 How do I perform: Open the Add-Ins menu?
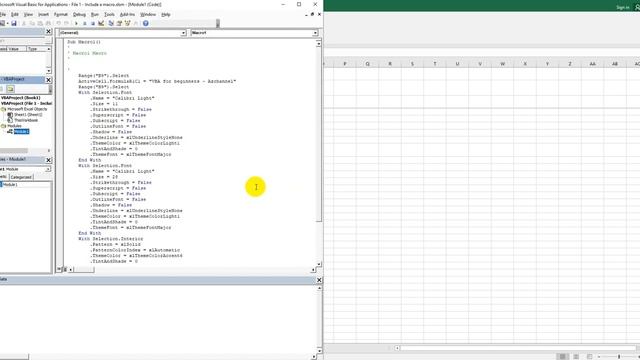[127, 14]
